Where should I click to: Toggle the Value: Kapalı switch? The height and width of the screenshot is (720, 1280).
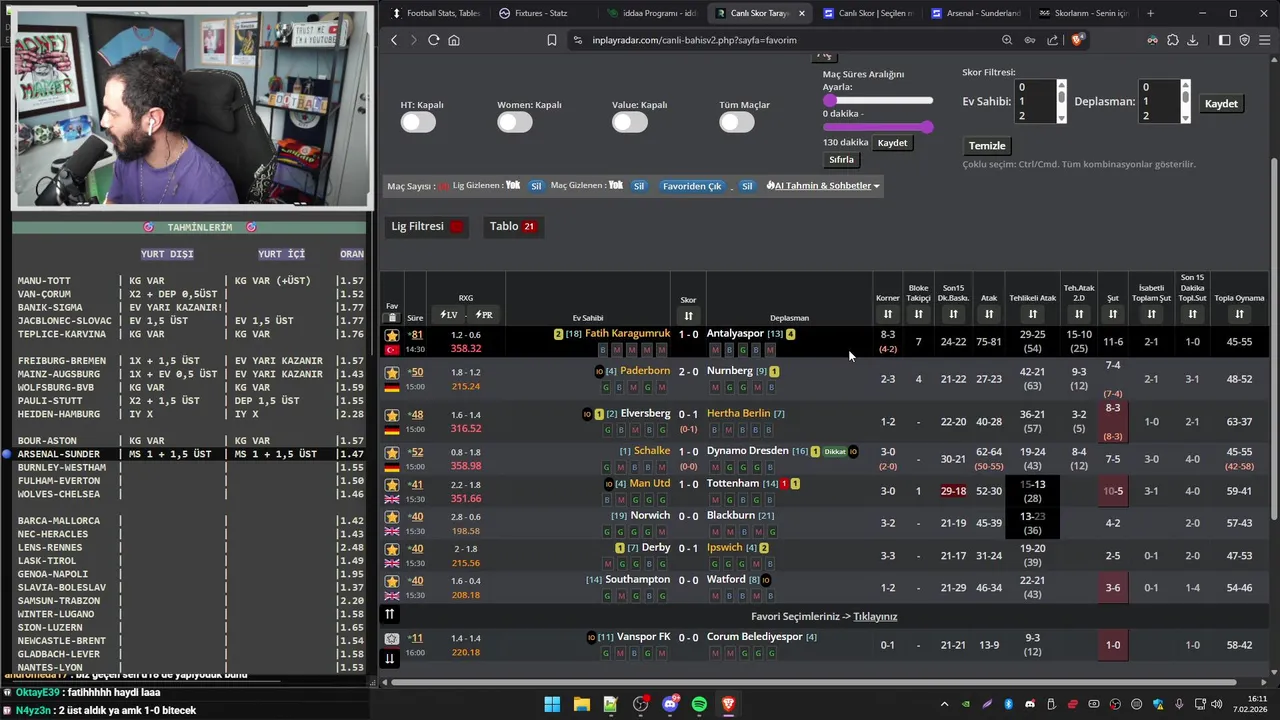(630, 122)
